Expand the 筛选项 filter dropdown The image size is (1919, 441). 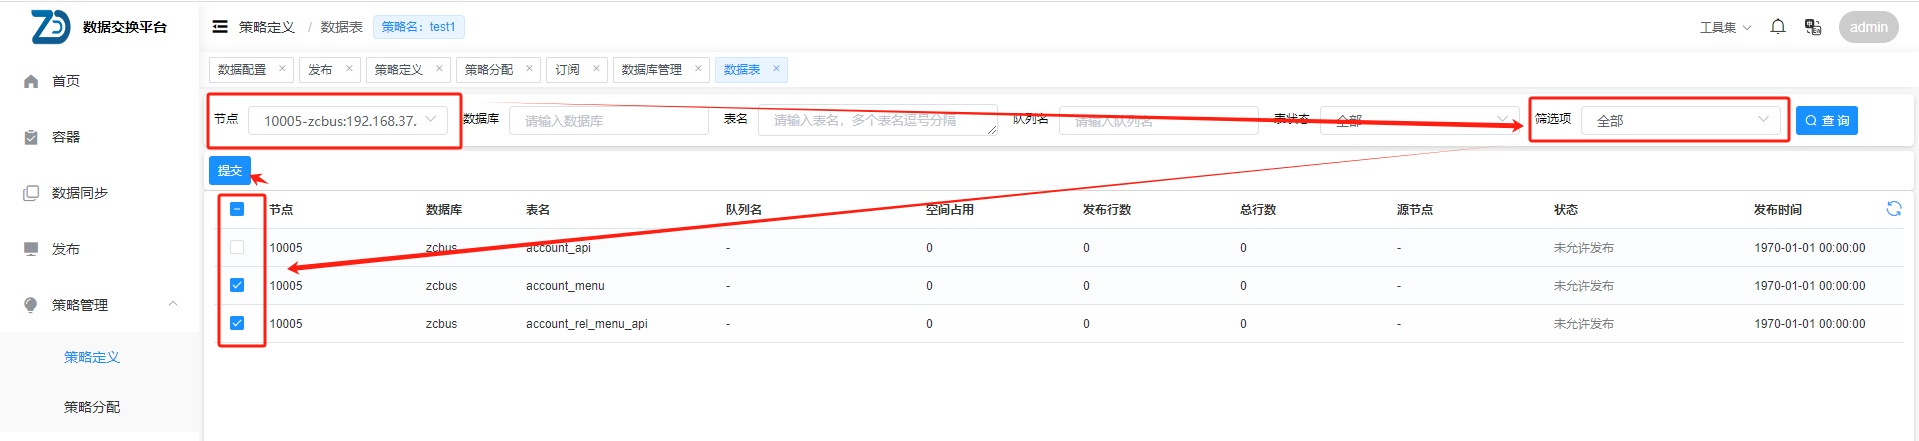point(1680,121)
